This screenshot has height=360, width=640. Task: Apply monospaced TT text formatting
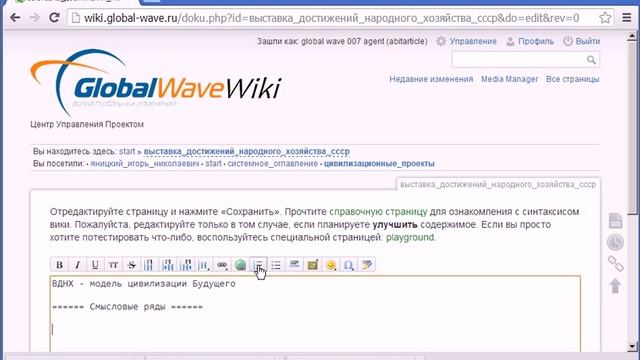coord(113,265)
